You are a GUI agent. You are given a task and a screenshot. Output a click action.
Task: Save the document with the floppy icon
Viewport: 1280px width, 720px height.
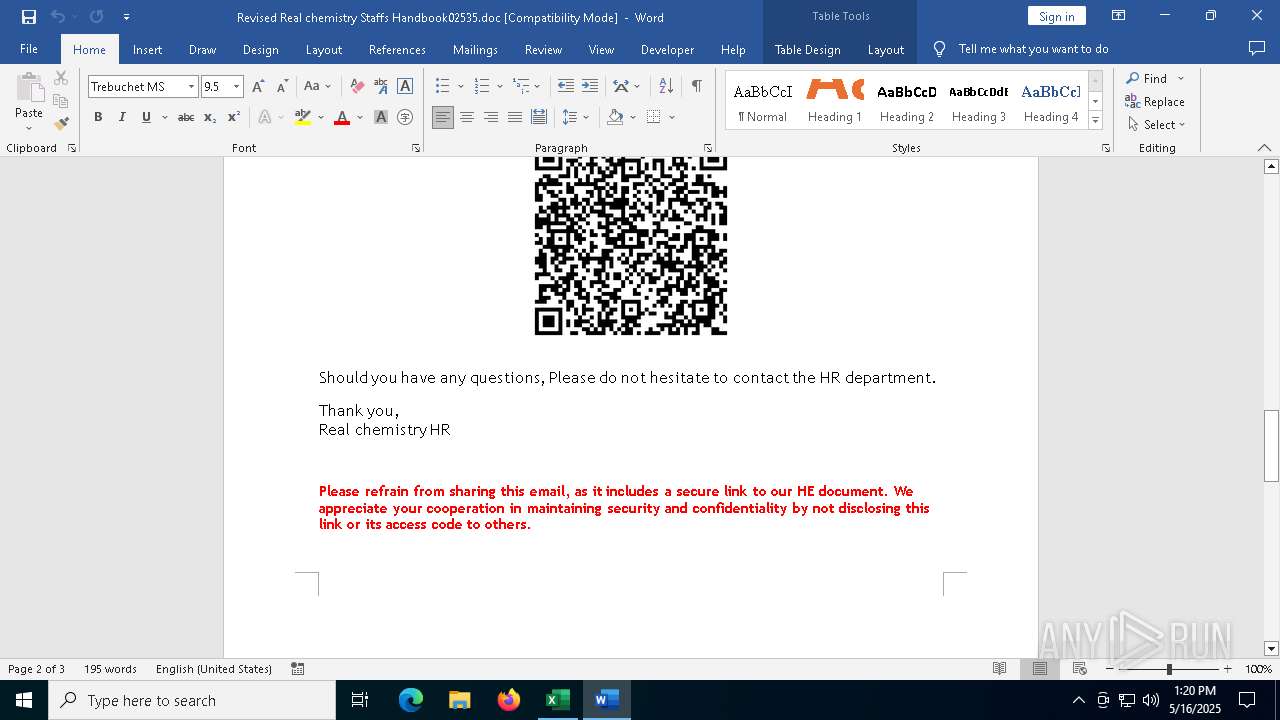pyautogui.click(x=29, y=17)
